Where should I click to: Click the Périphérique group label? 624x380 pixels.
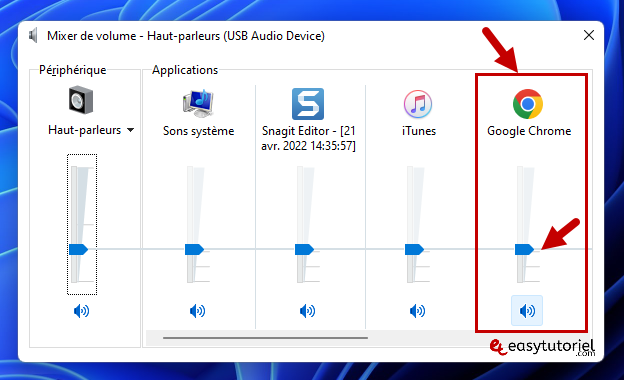point(72,70)
